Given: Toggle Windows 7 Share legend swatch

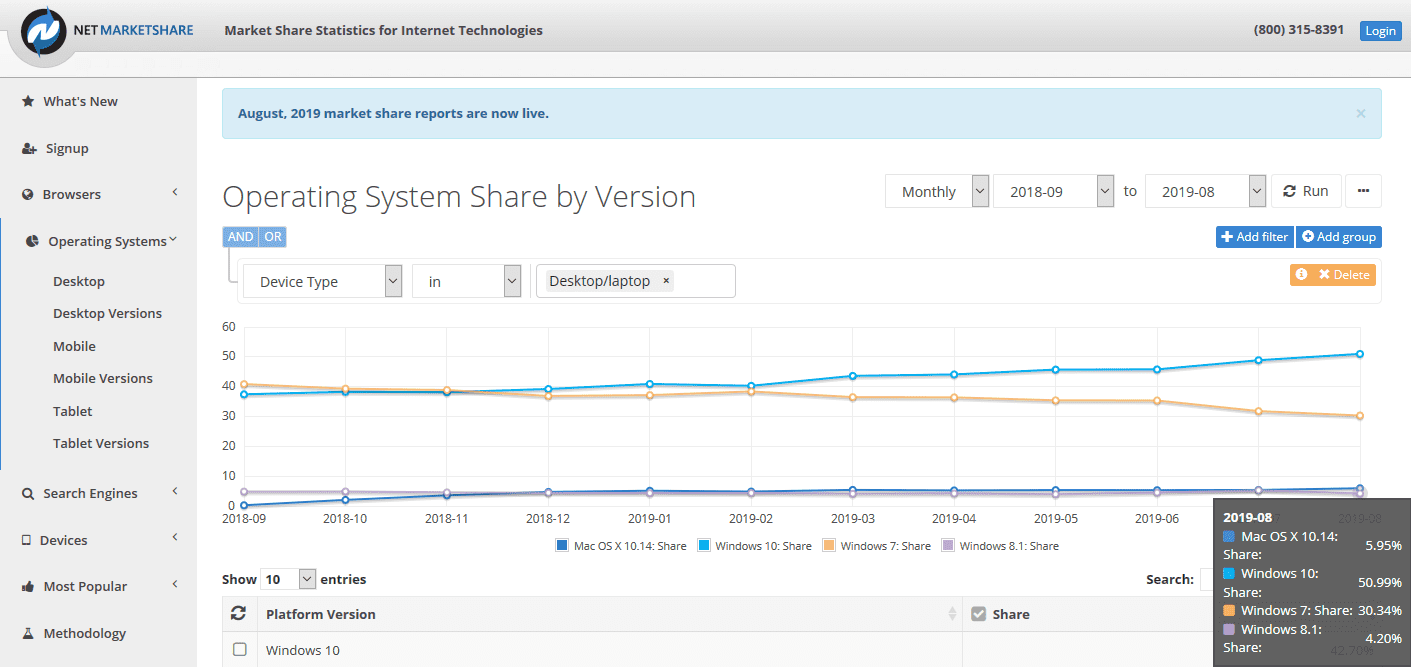Looking at the screenshot, I should tap(829, 546).
